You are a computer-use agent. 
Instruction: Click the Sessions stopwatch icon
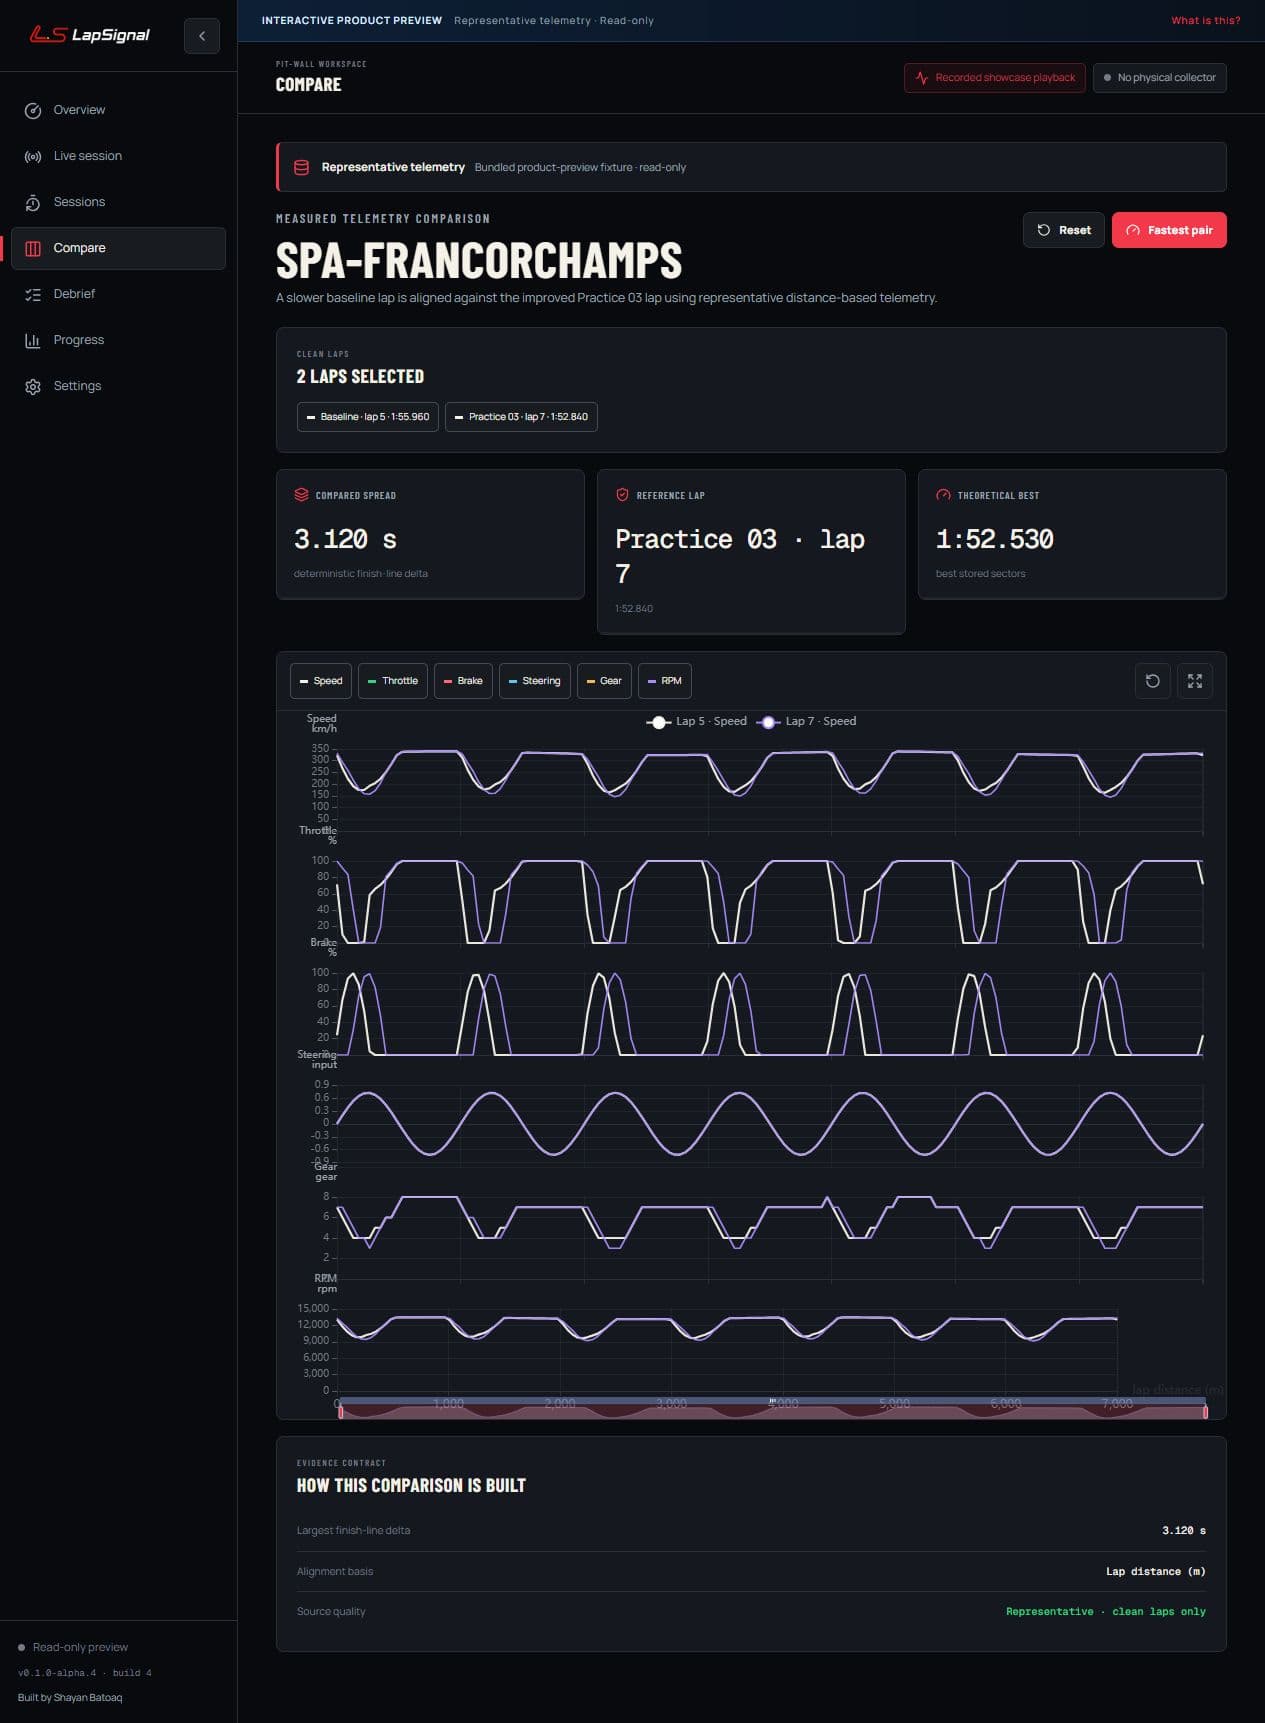33,202
